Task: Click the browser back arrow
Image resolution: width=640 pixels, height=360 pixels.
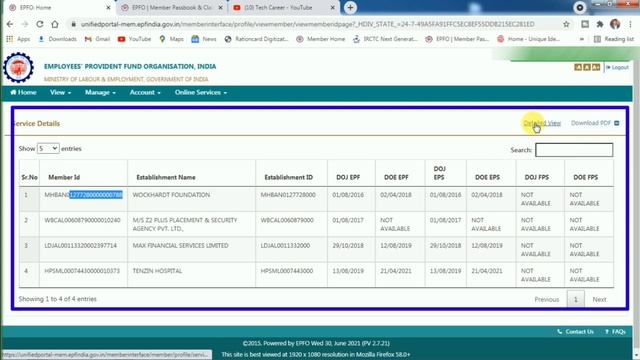Action: [x=10, y=24]
